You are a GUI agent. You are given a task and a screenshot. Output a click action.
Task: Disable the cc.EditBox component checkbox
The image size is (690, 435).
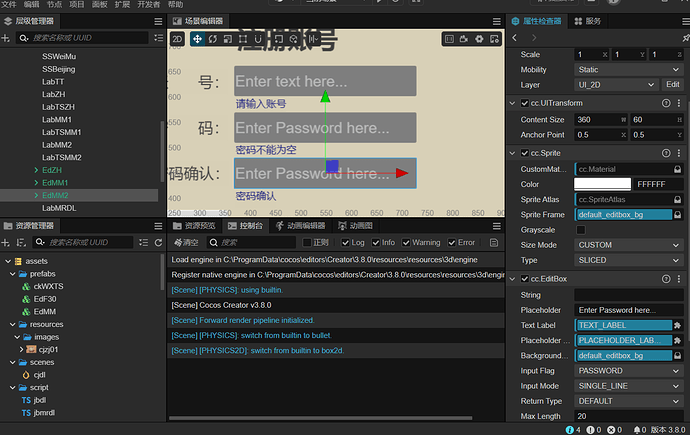point(525,279)
